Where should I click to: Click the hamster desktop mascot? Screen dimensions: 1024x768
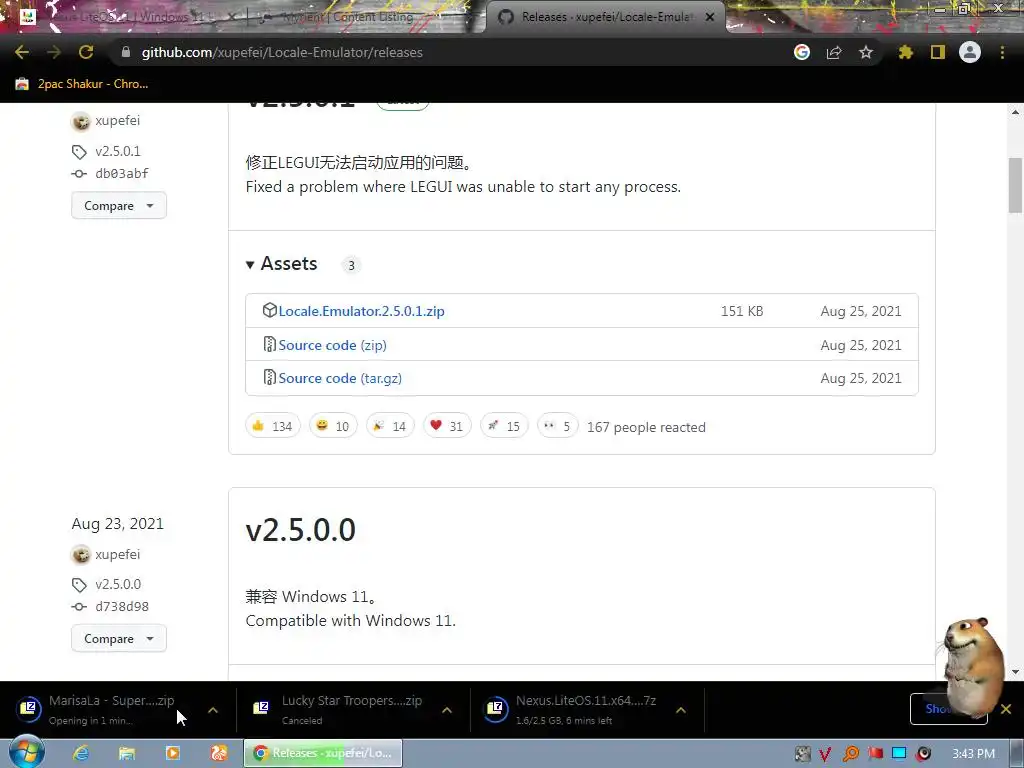[973, 667]
